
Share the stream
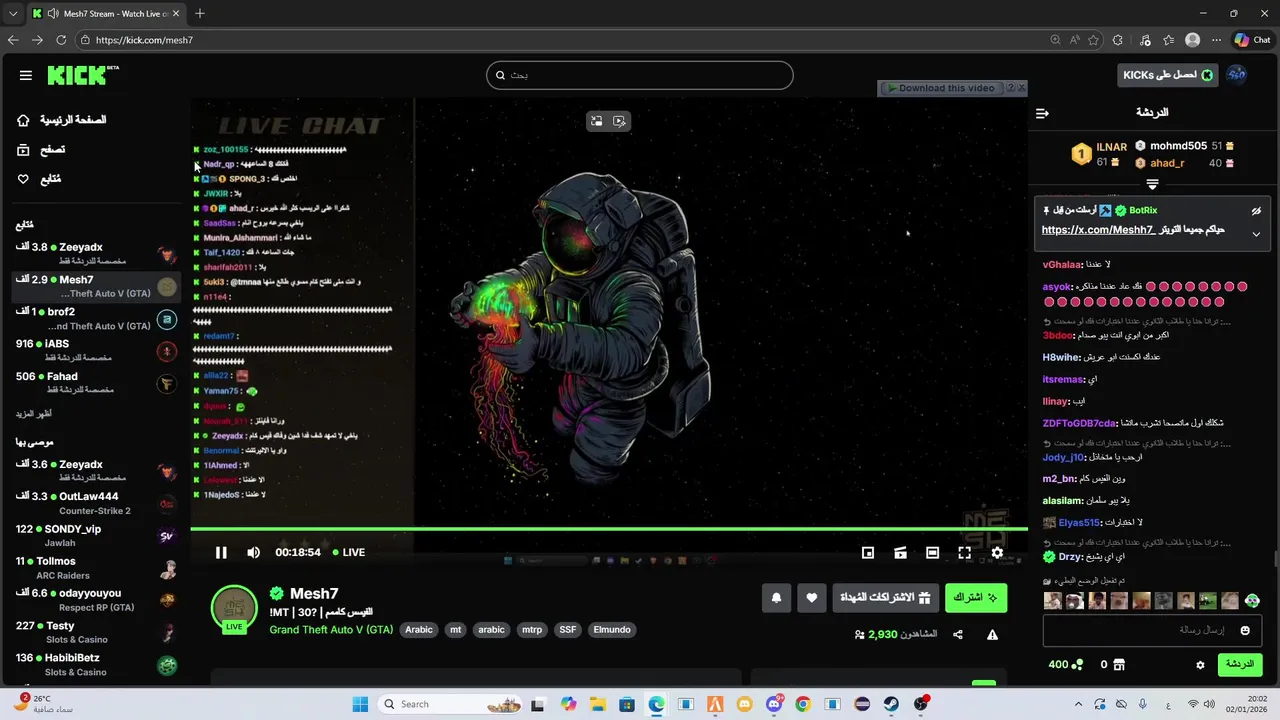coord(958,635)
